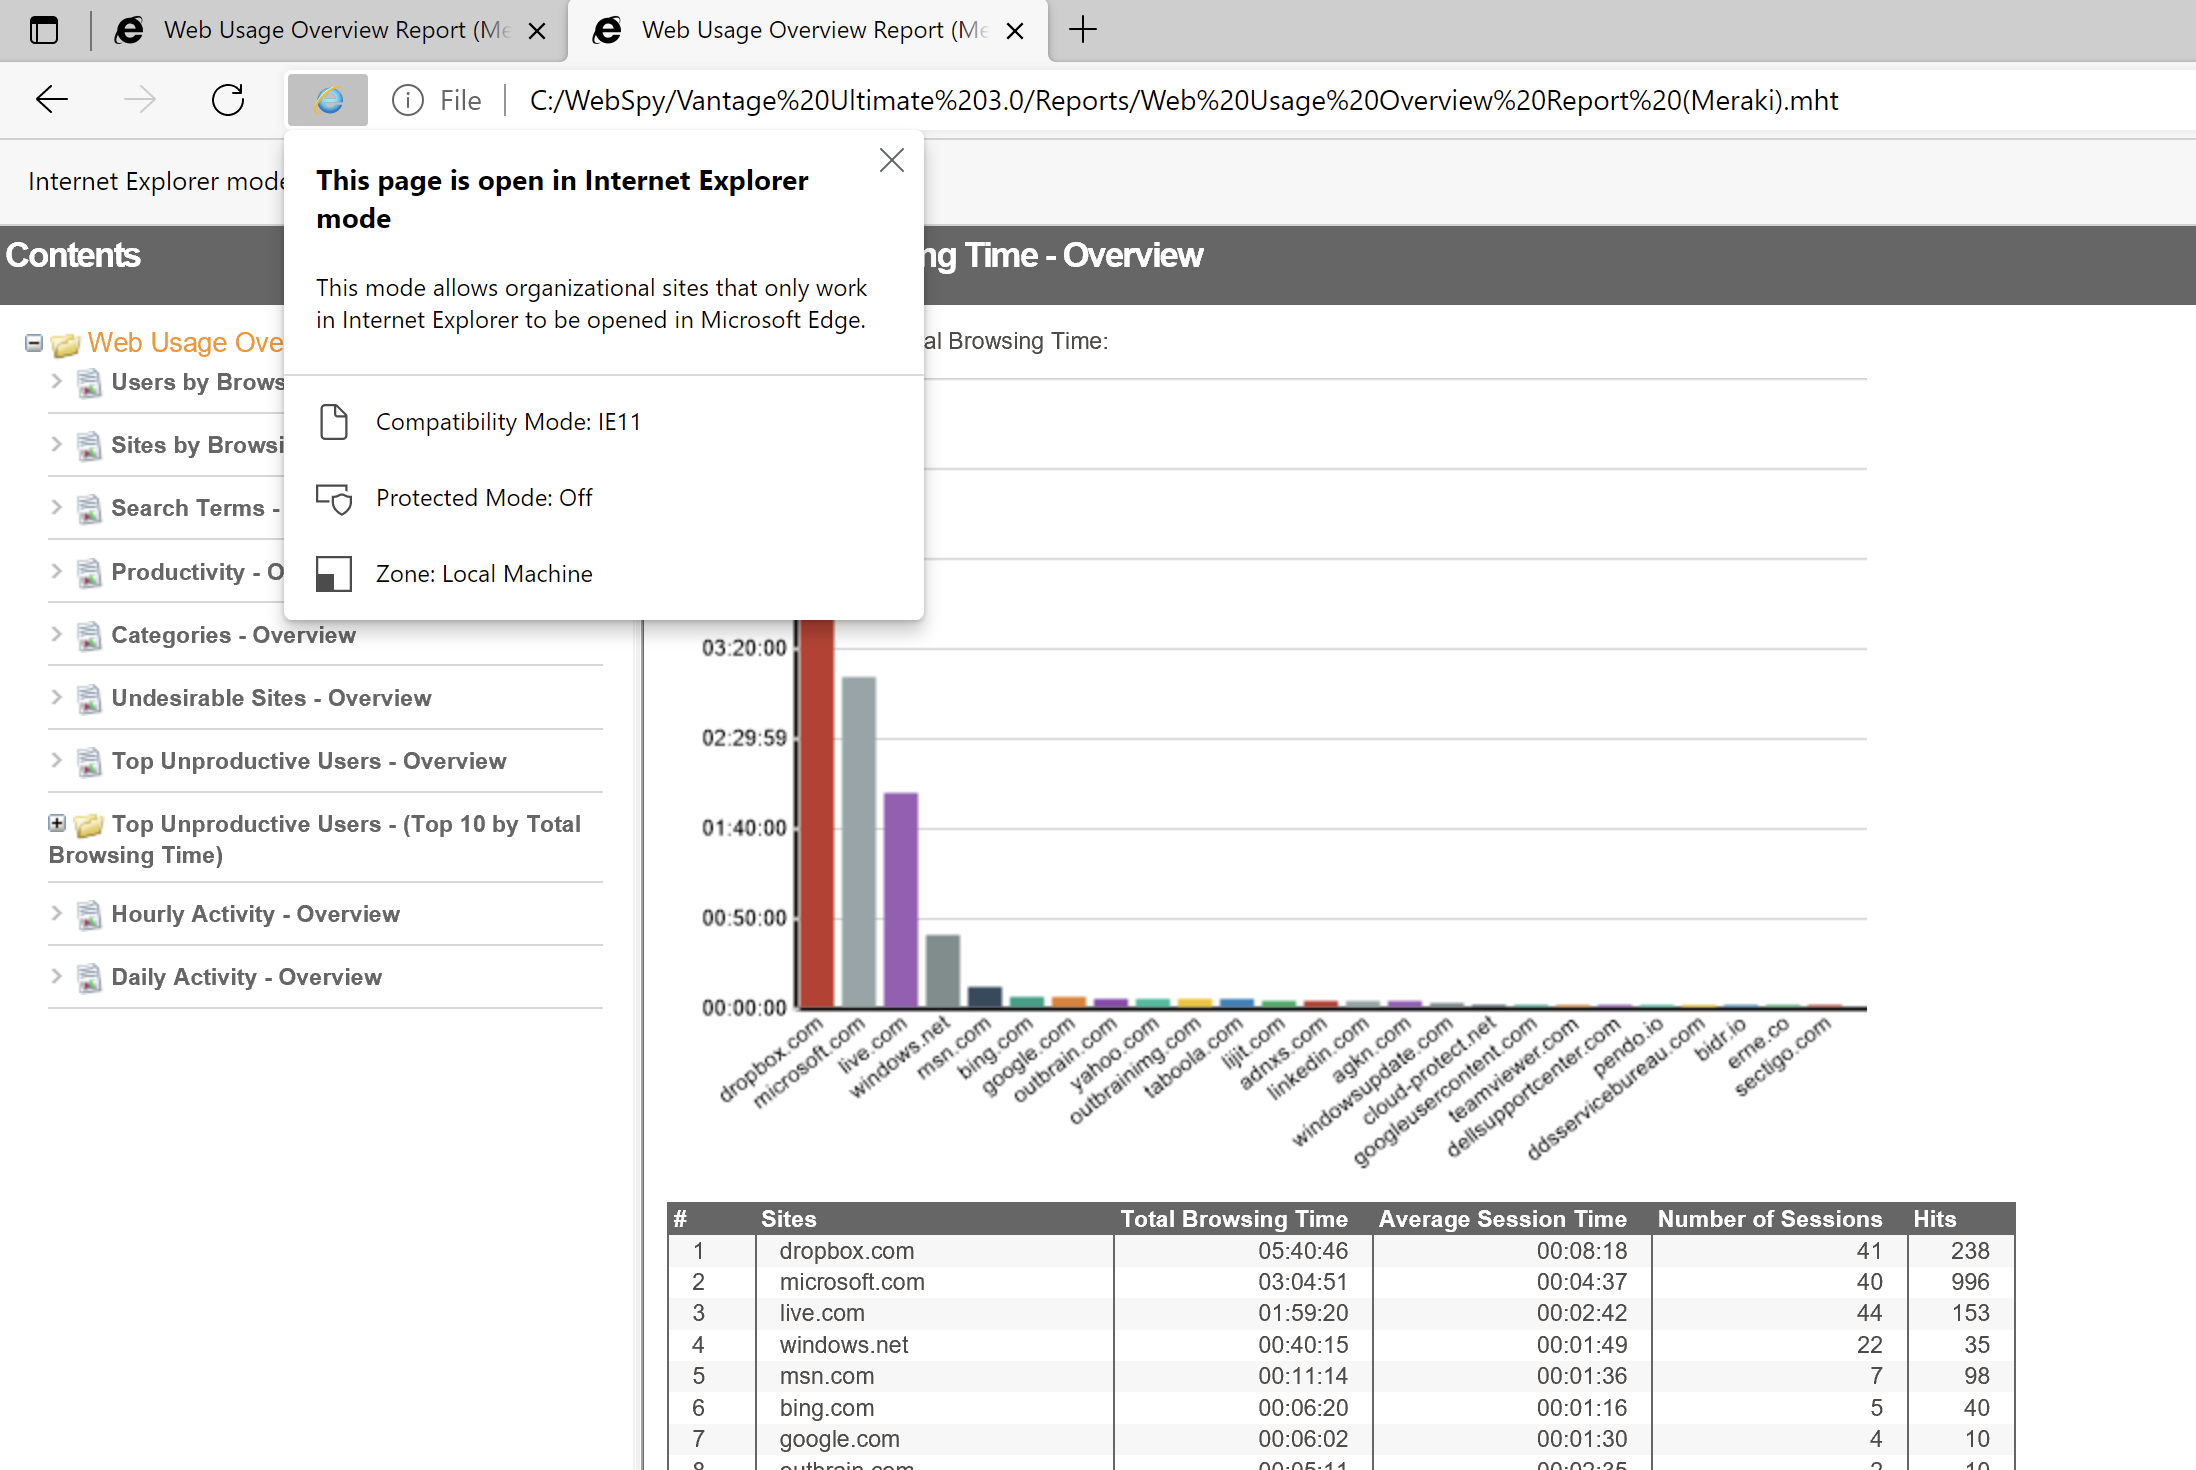Open a new tab with plus button
Image resolution: width=2196 pixels, height=1470 pixels.
[x=1082, y=30]
